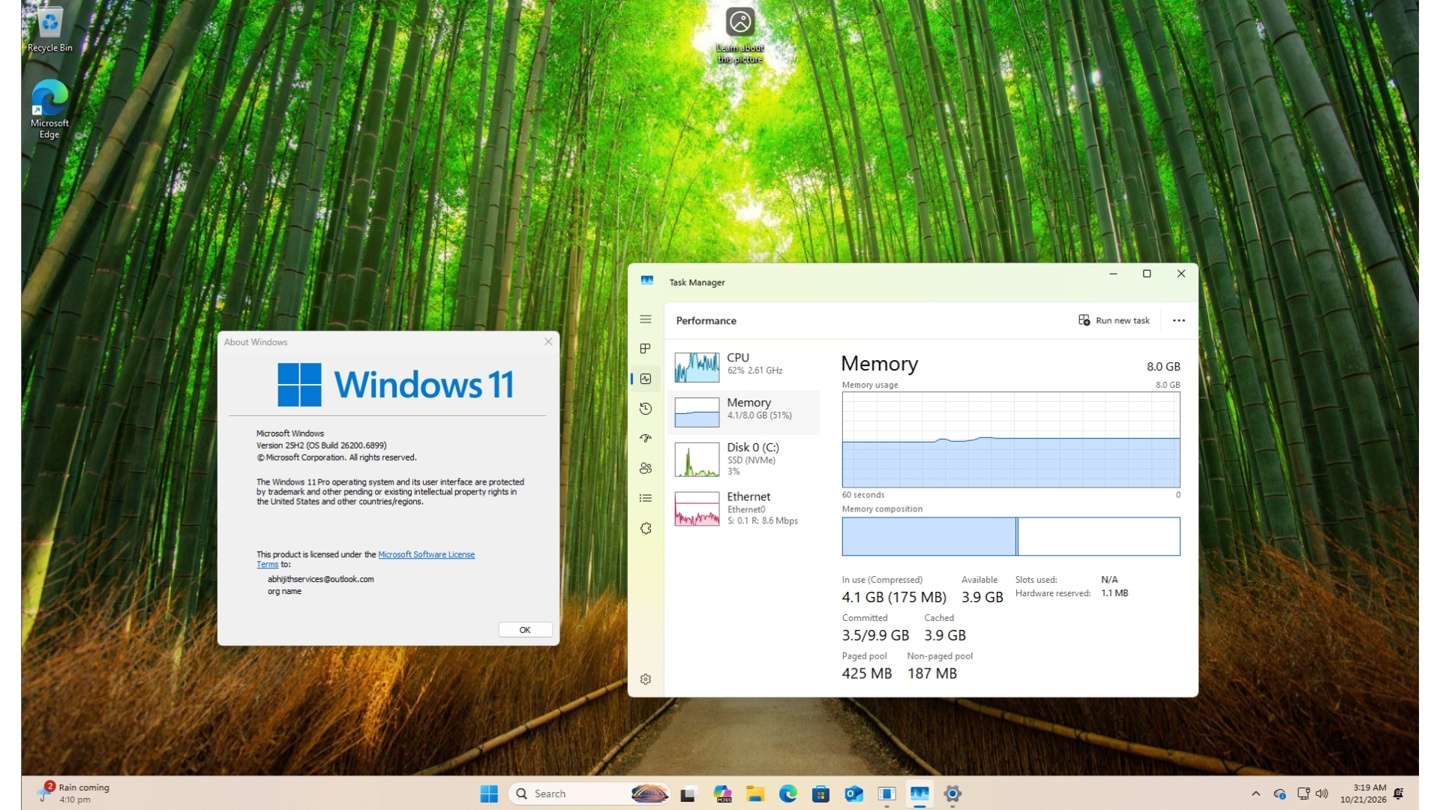Open notifications bell icon

(x=1399, y=794)
